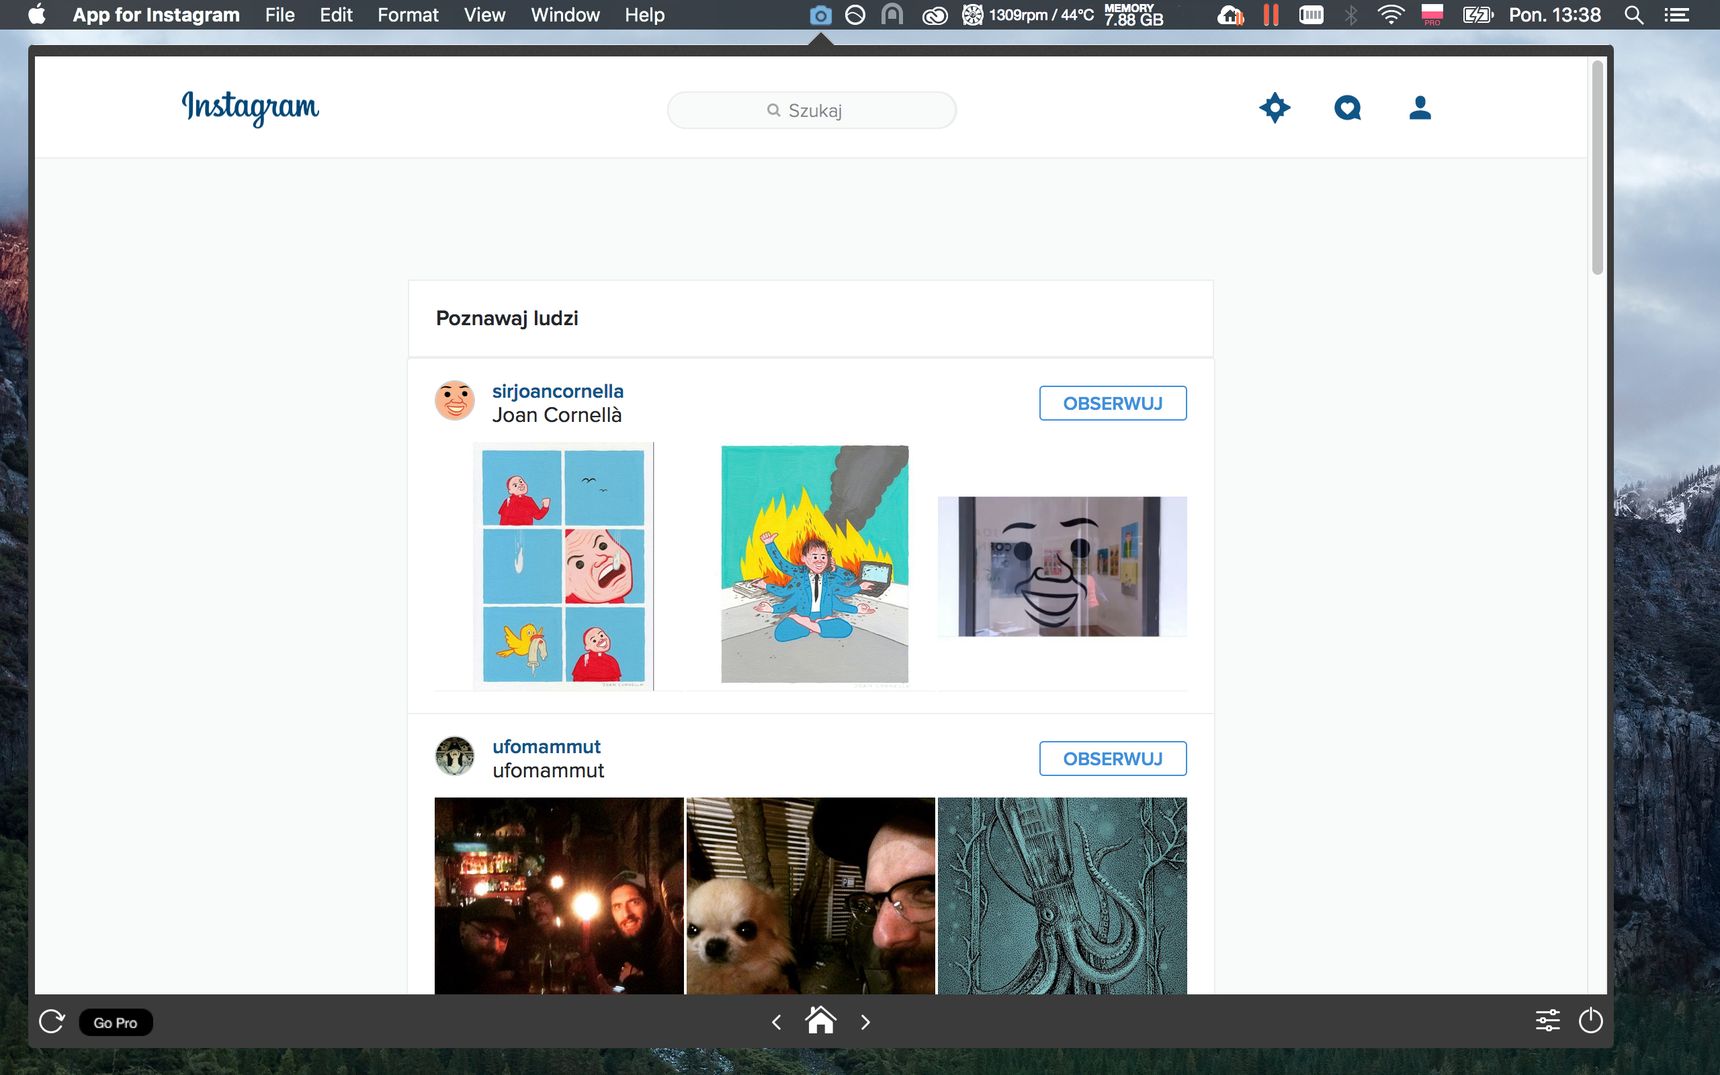Click the Joan Cornellà display name

pyautogui.click(x=557, y=415)
